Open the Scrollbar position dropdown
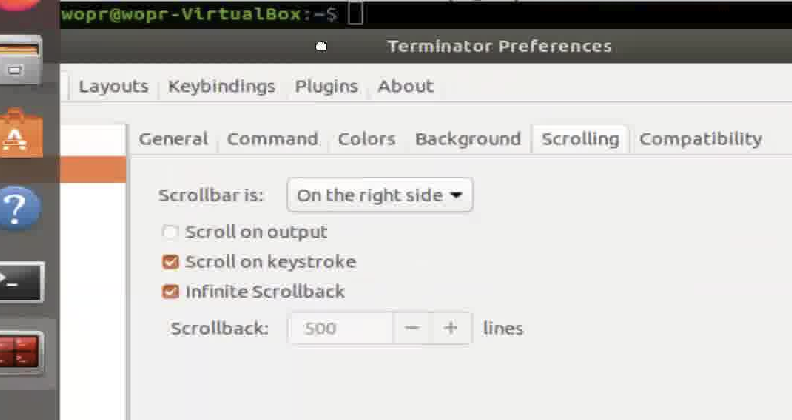Screen dimensions: 792x420 tap(379, 195)
